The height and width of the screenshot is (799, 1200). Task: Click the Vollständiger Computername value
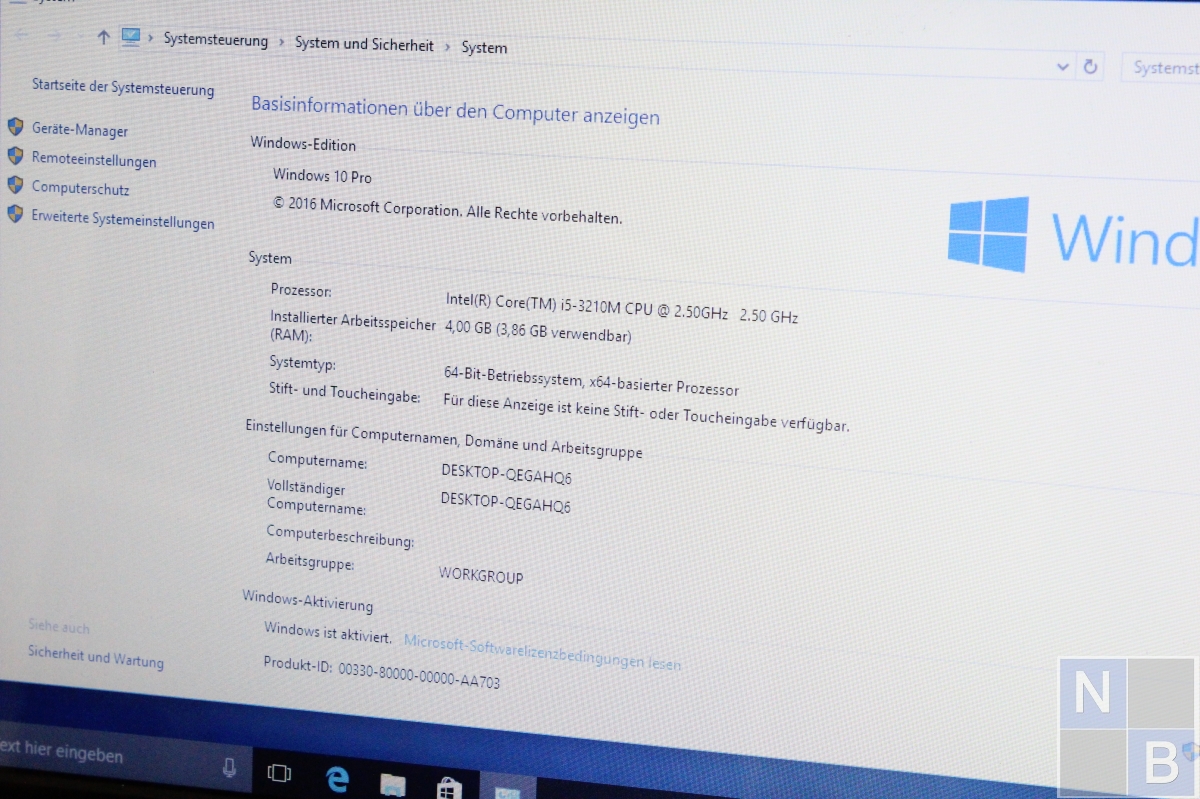click(x=505, y=502)
